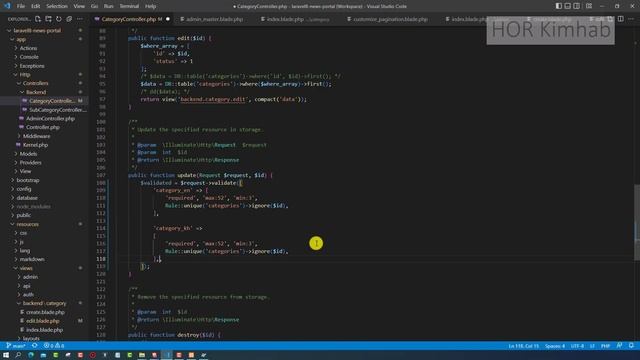Screen dimensions: 640x360
Task: Click the feedback icon in status bar
Action: point(619,346)
